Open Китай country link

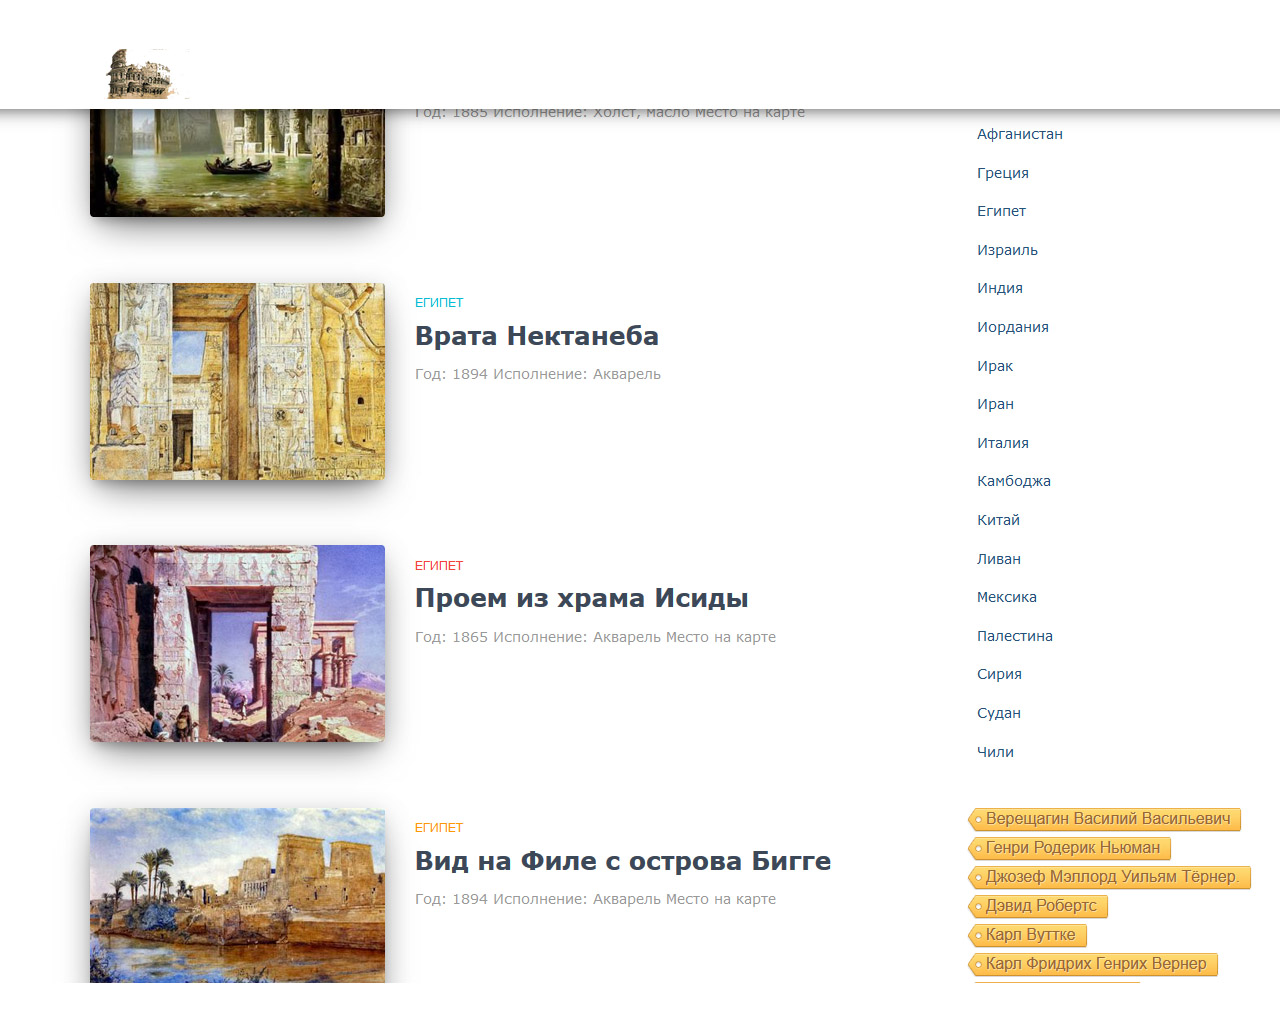coord(998,520)
